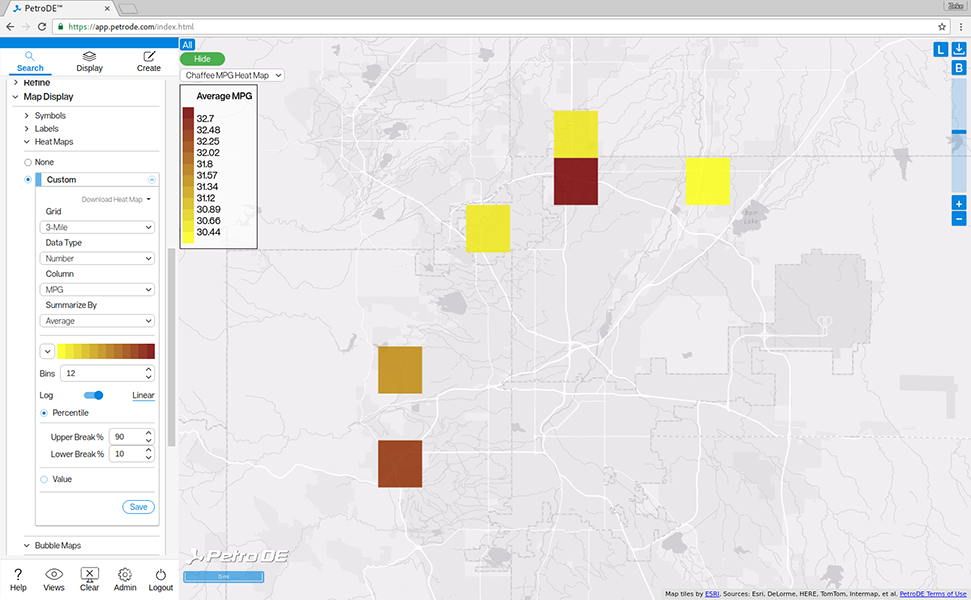Open a new browser tab

pos(128,9)
